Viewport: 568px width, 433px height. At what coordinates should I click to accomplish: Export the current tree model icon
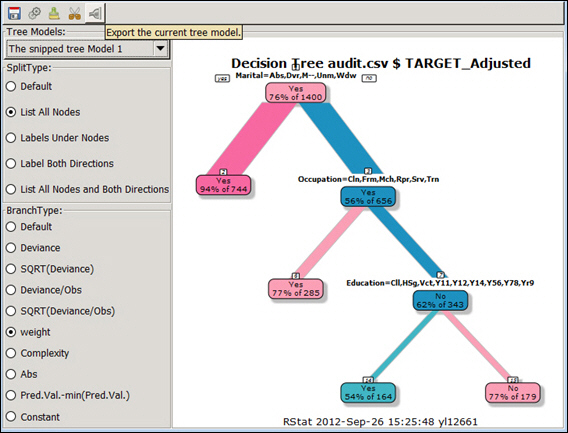pyautogui.click(x=95, y=13)
